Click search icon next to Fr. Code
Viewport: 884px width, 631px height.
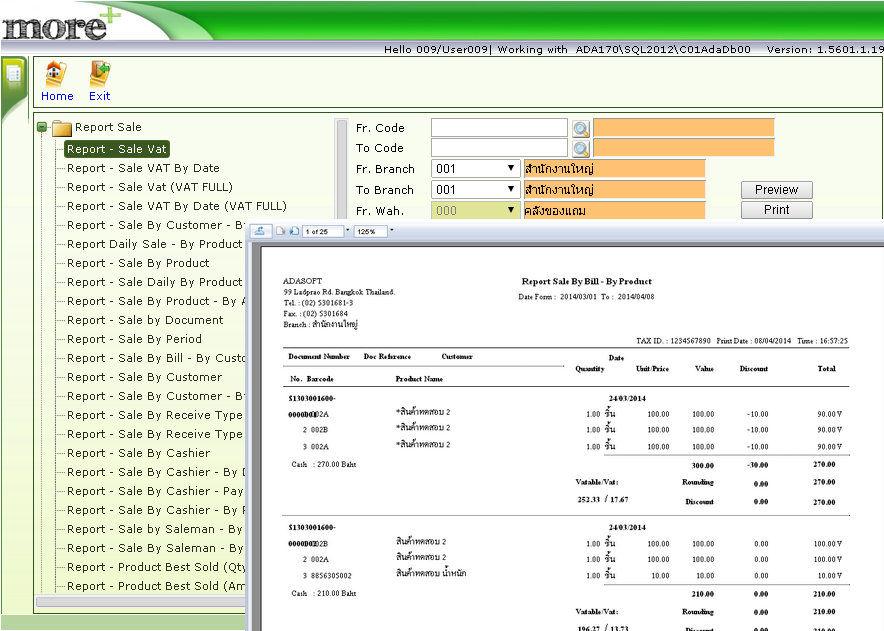(x=581, y=128)
